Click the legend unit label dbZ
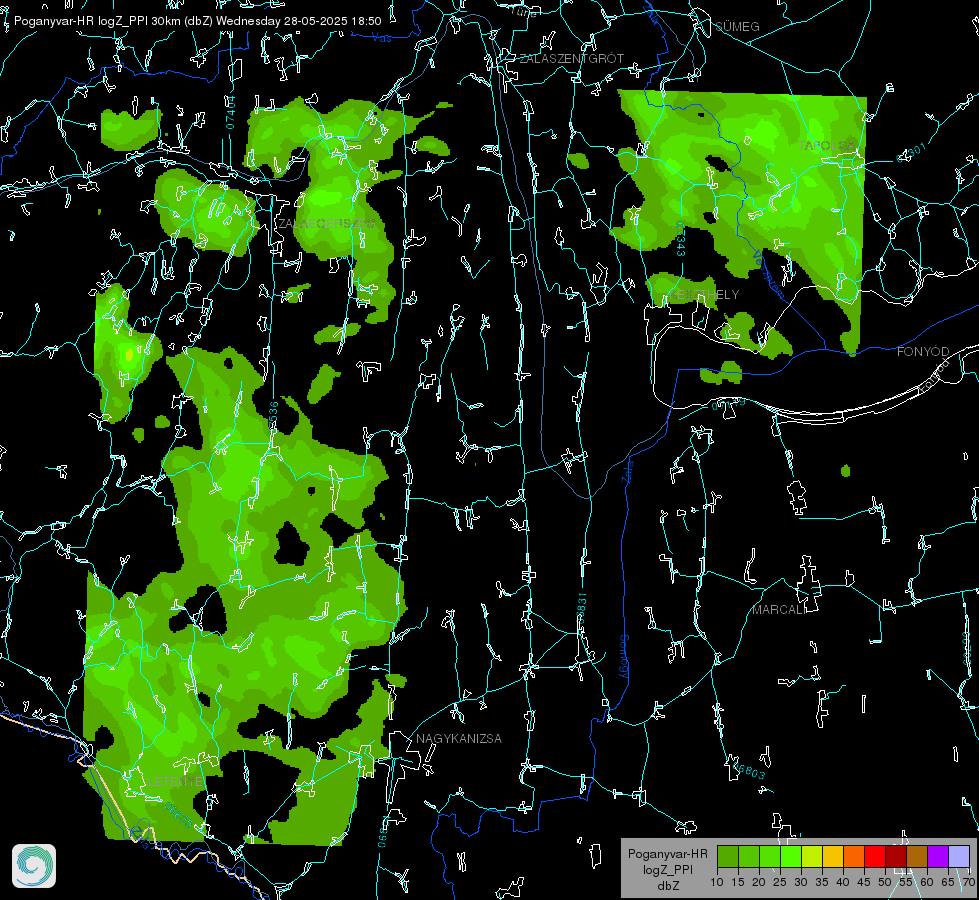The width and height of the screenshot is (979, 900). point(667,886)
